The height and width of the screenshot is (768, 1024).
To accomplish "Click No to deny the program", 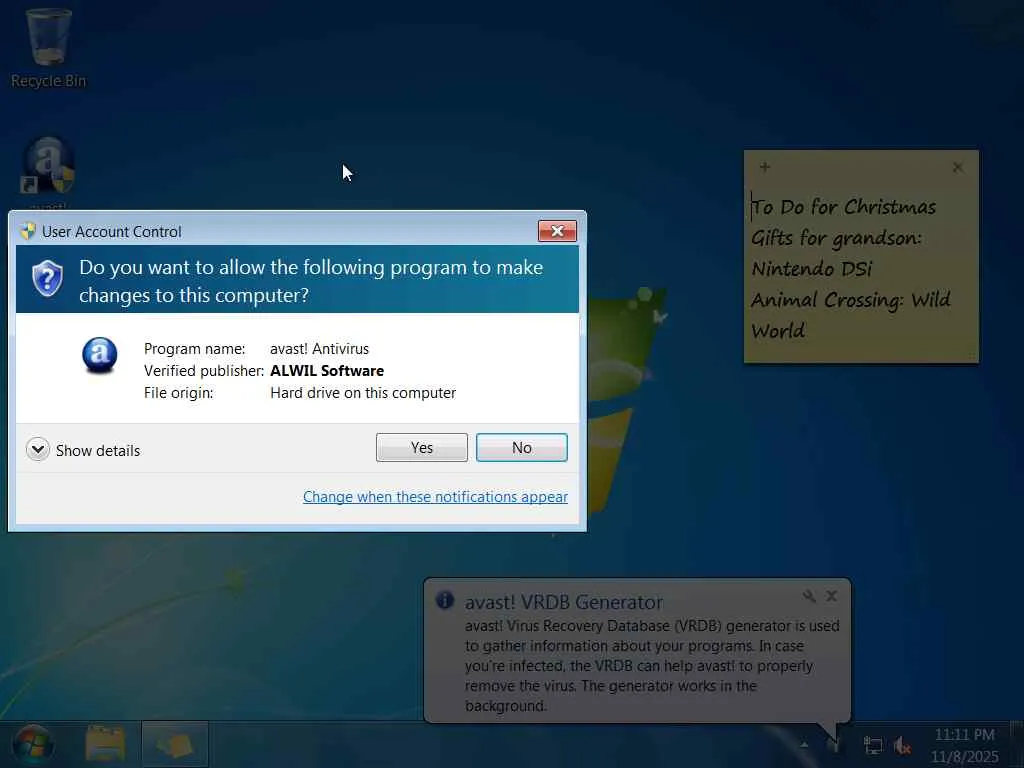I will tap(521, 447).
